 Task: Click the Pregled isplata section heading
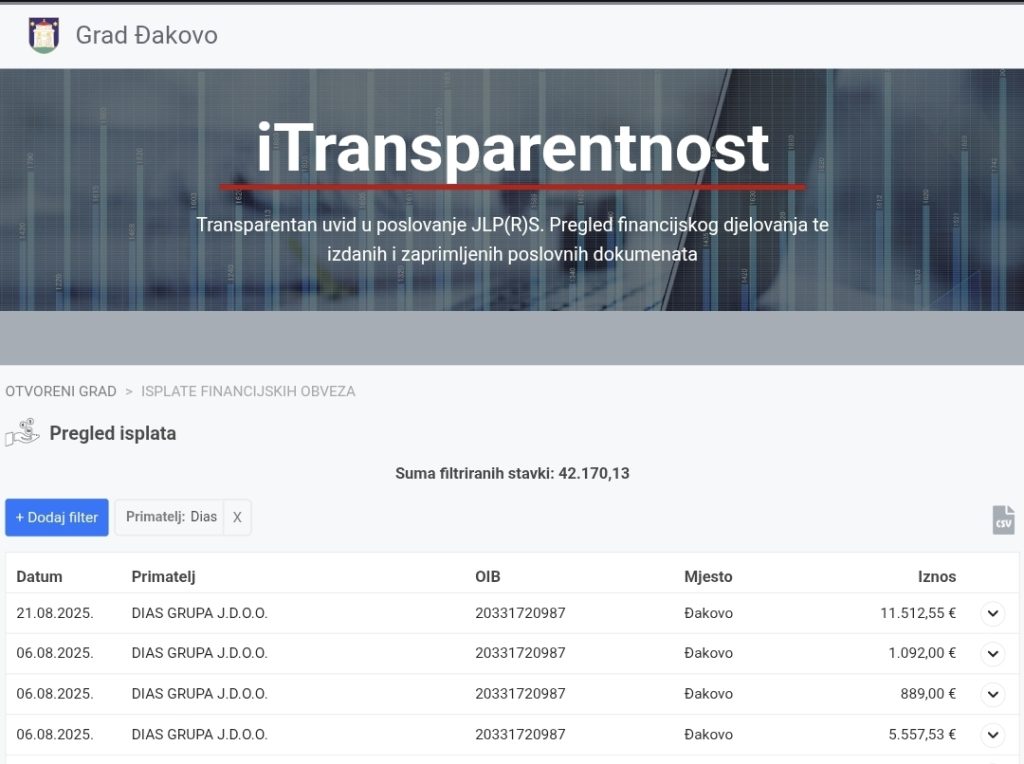tap(112, 434)
